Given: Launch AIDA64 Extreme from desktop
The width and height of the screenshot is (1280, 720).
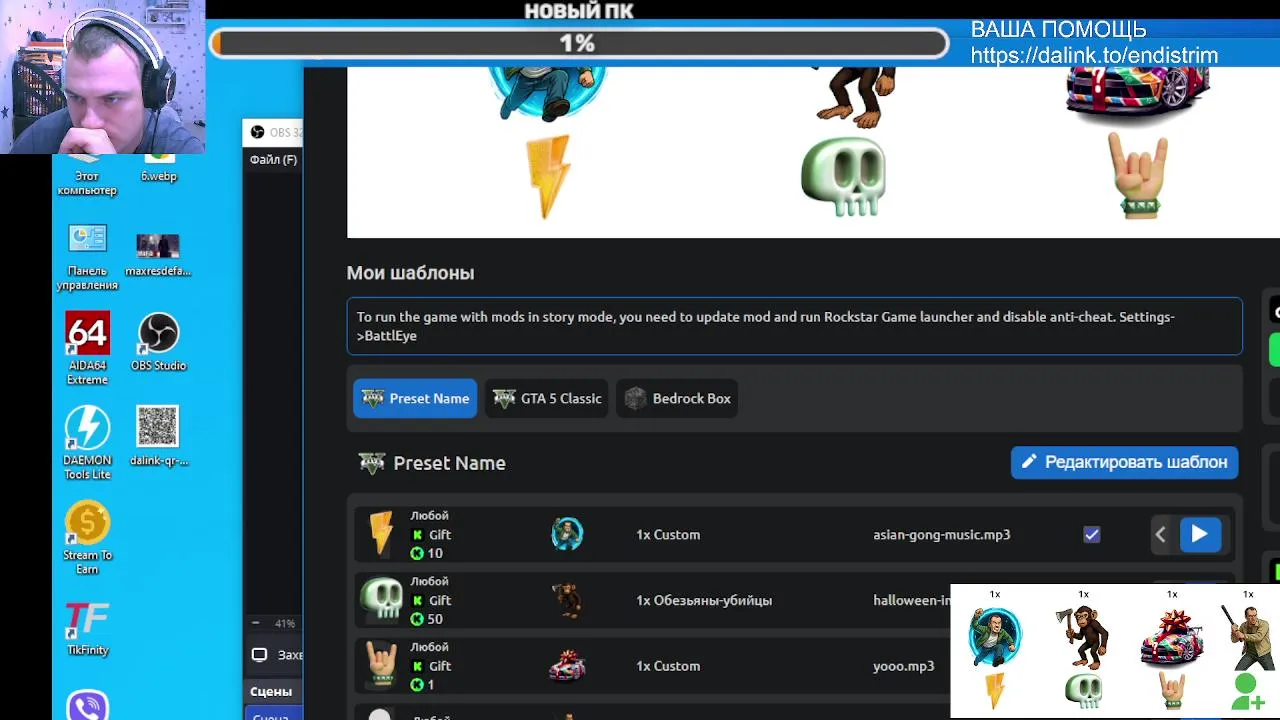Looking at the screenshot, I should point(87,349).
